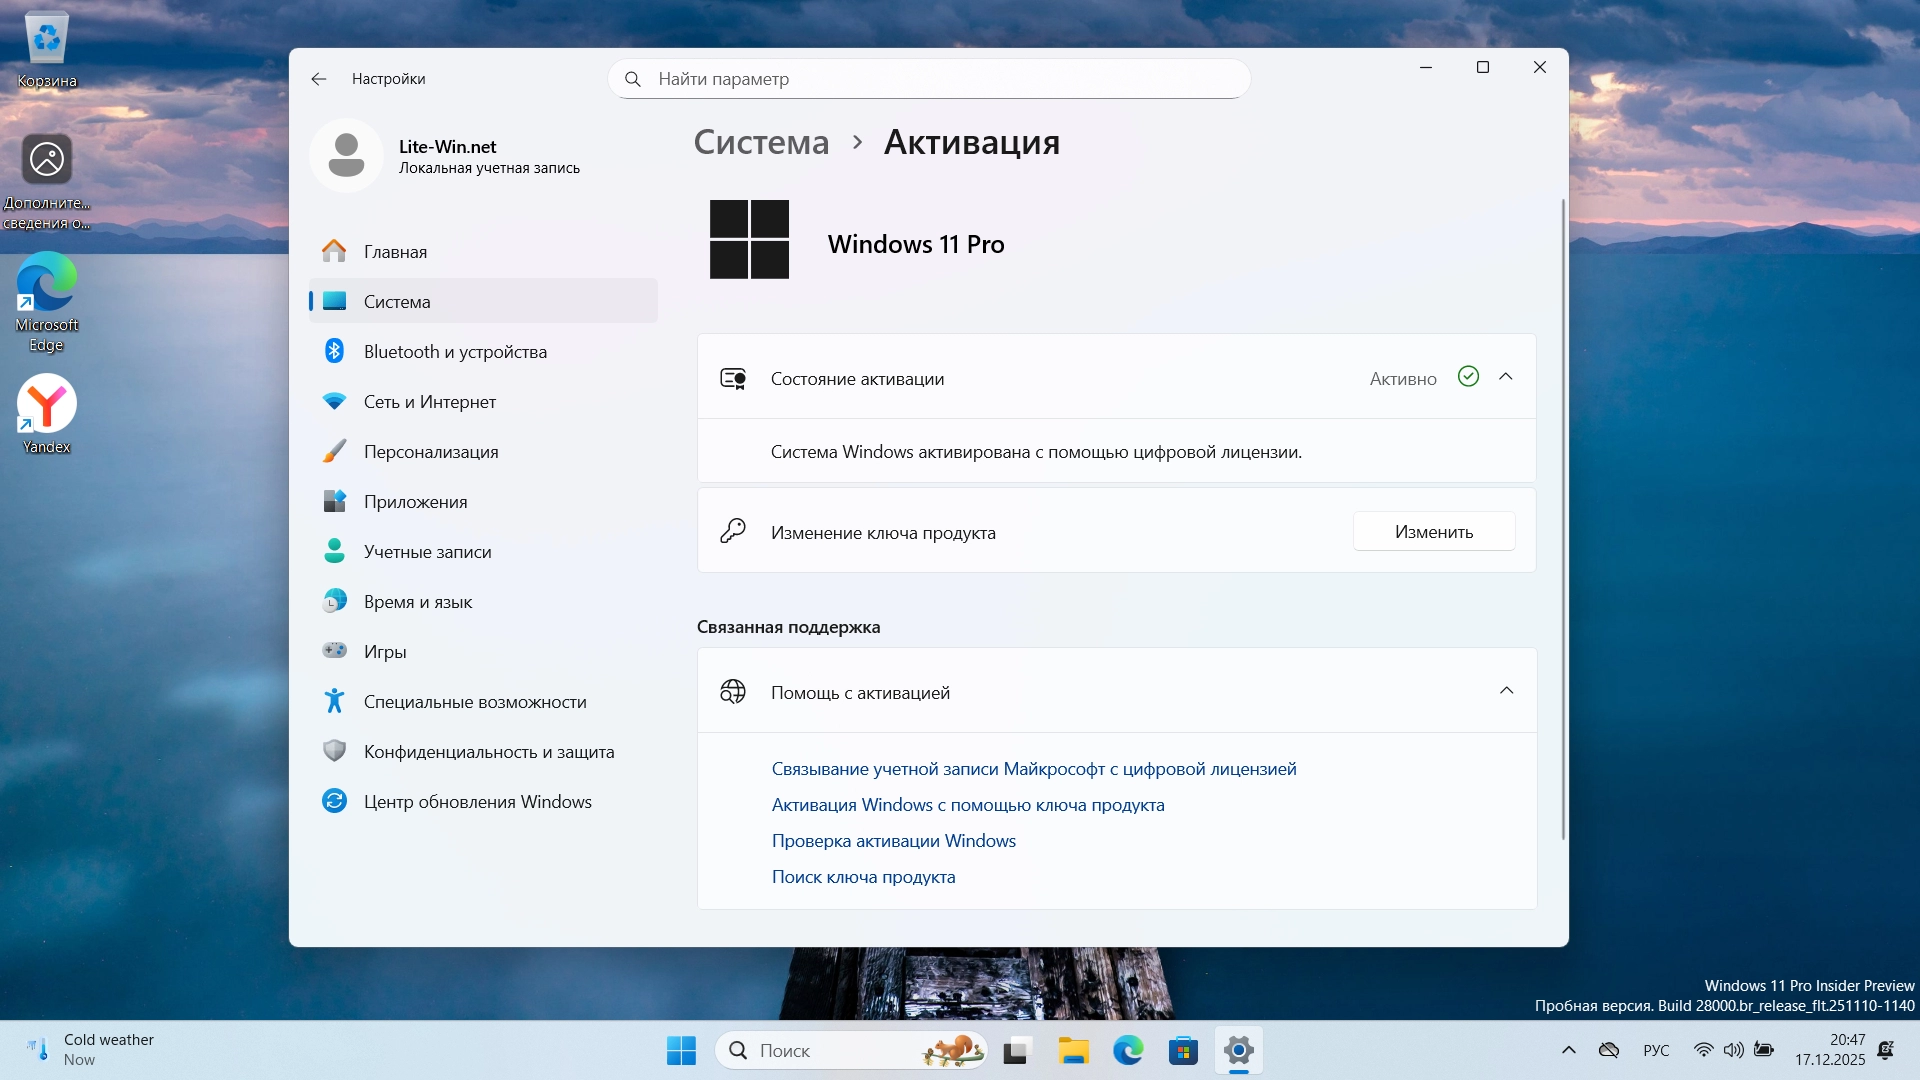Screen dimensions: 1920x1080
Task: Open Проверка активации Windows link
Action: [893, 841]
